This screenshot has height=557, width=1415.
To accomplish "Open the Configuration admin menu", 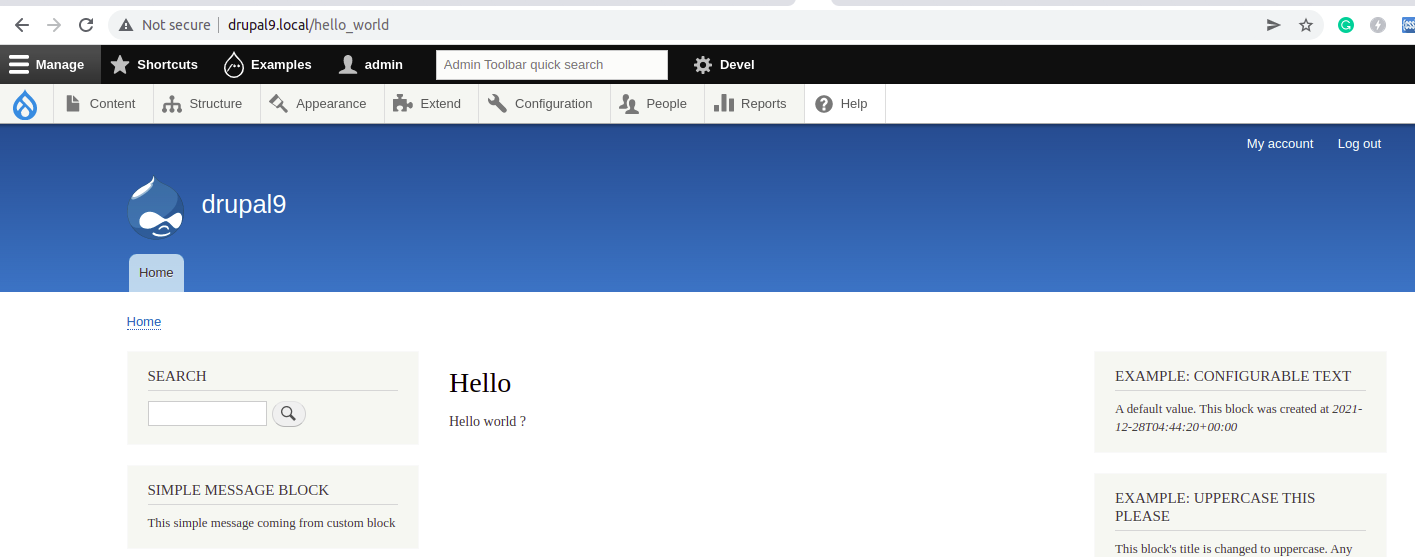I will click(544, 104).
